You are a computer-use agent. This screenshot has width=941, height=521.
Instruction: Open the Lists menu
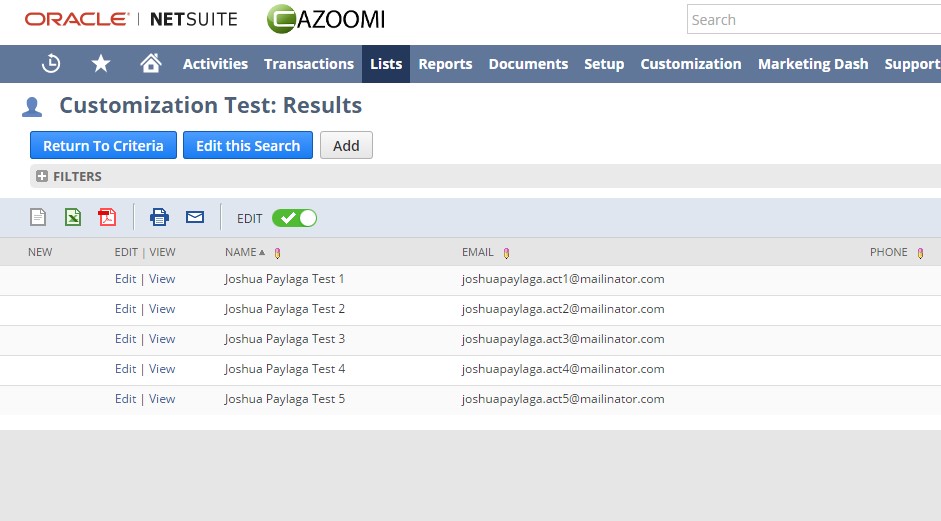pyautogui.click(x=386, y=64)
